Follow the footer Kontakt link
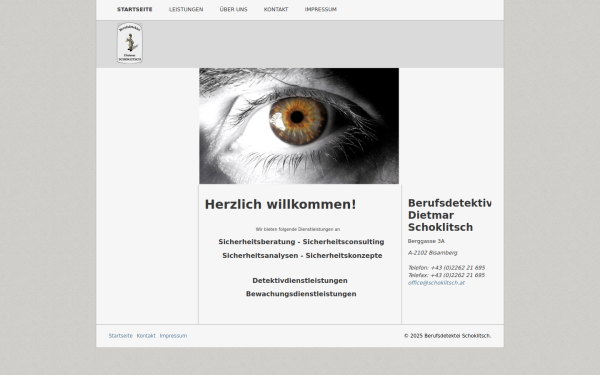600x375 pixels. 146,336
